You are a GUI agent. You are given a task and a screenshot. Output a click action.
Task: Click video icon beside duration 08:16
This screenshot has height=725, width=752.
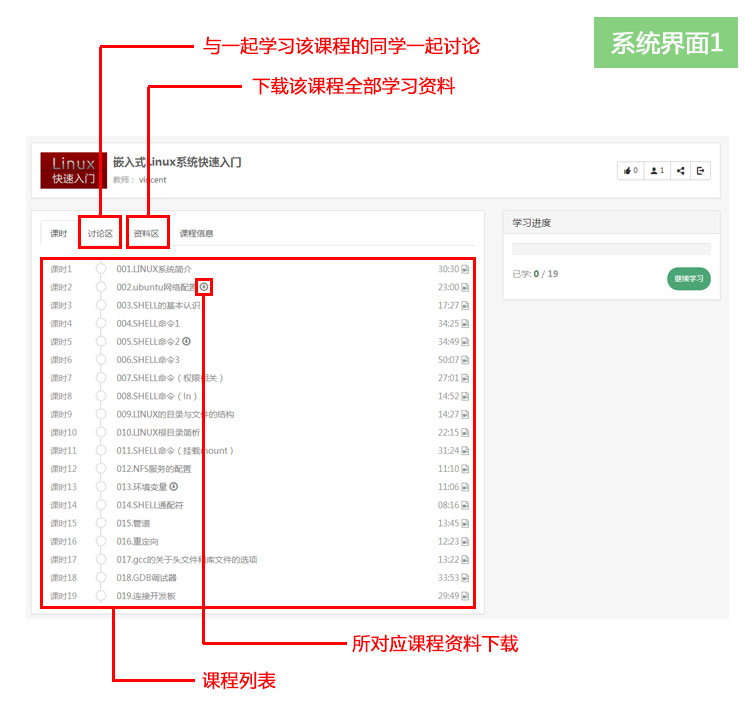(465, 505)
